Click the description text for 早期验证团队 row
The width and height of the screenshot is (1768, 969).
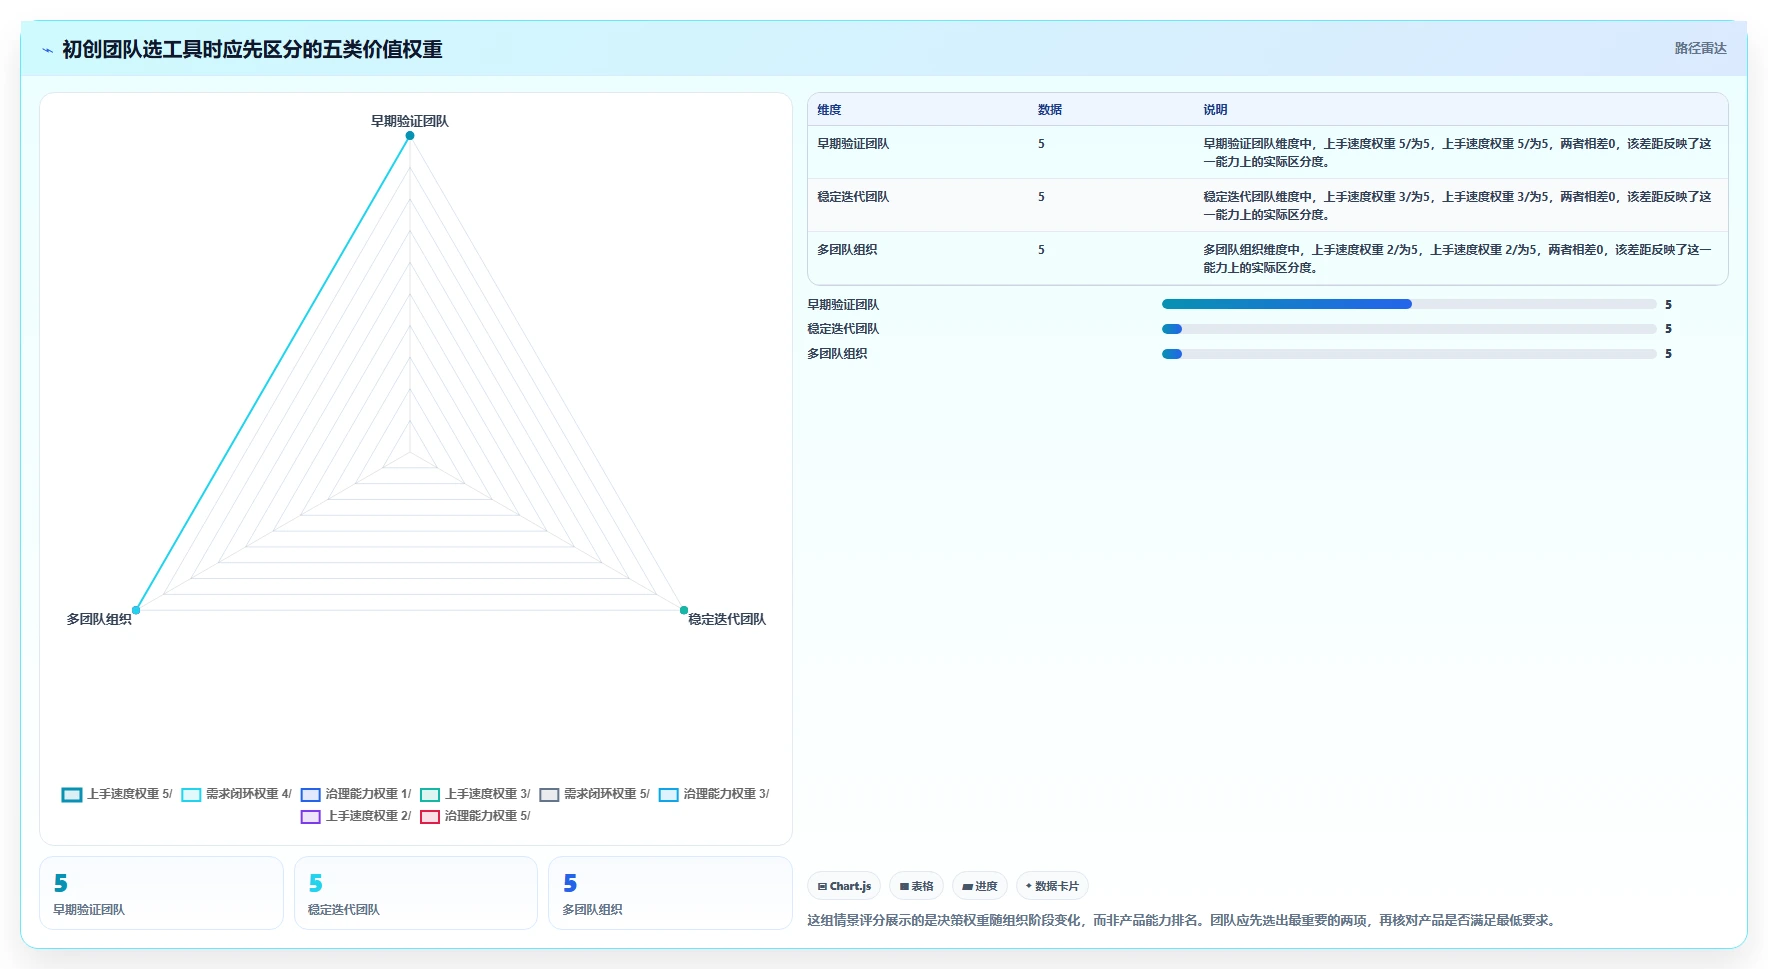pos(1457,152)
